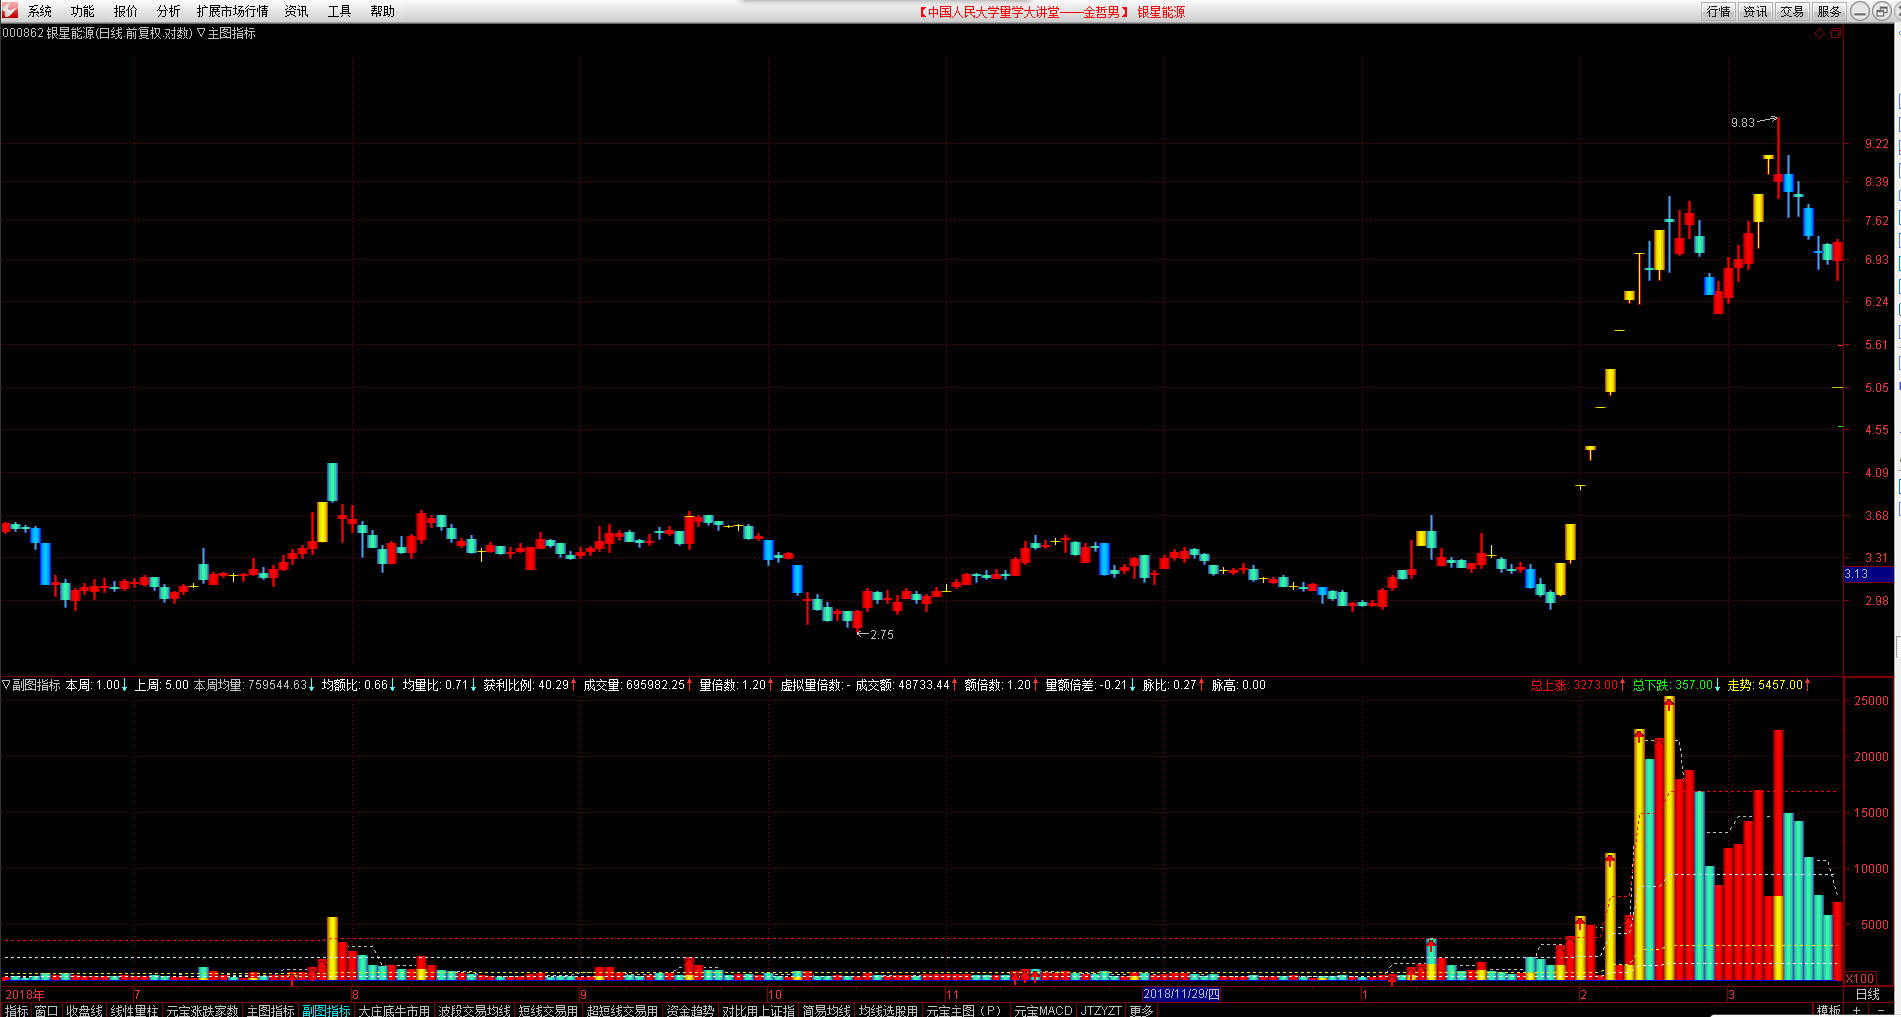The height and width of the screenshot is (1017, 1901).
Task: Click the 成交量: 695982.25 value
Action: [x=636, y=685]
